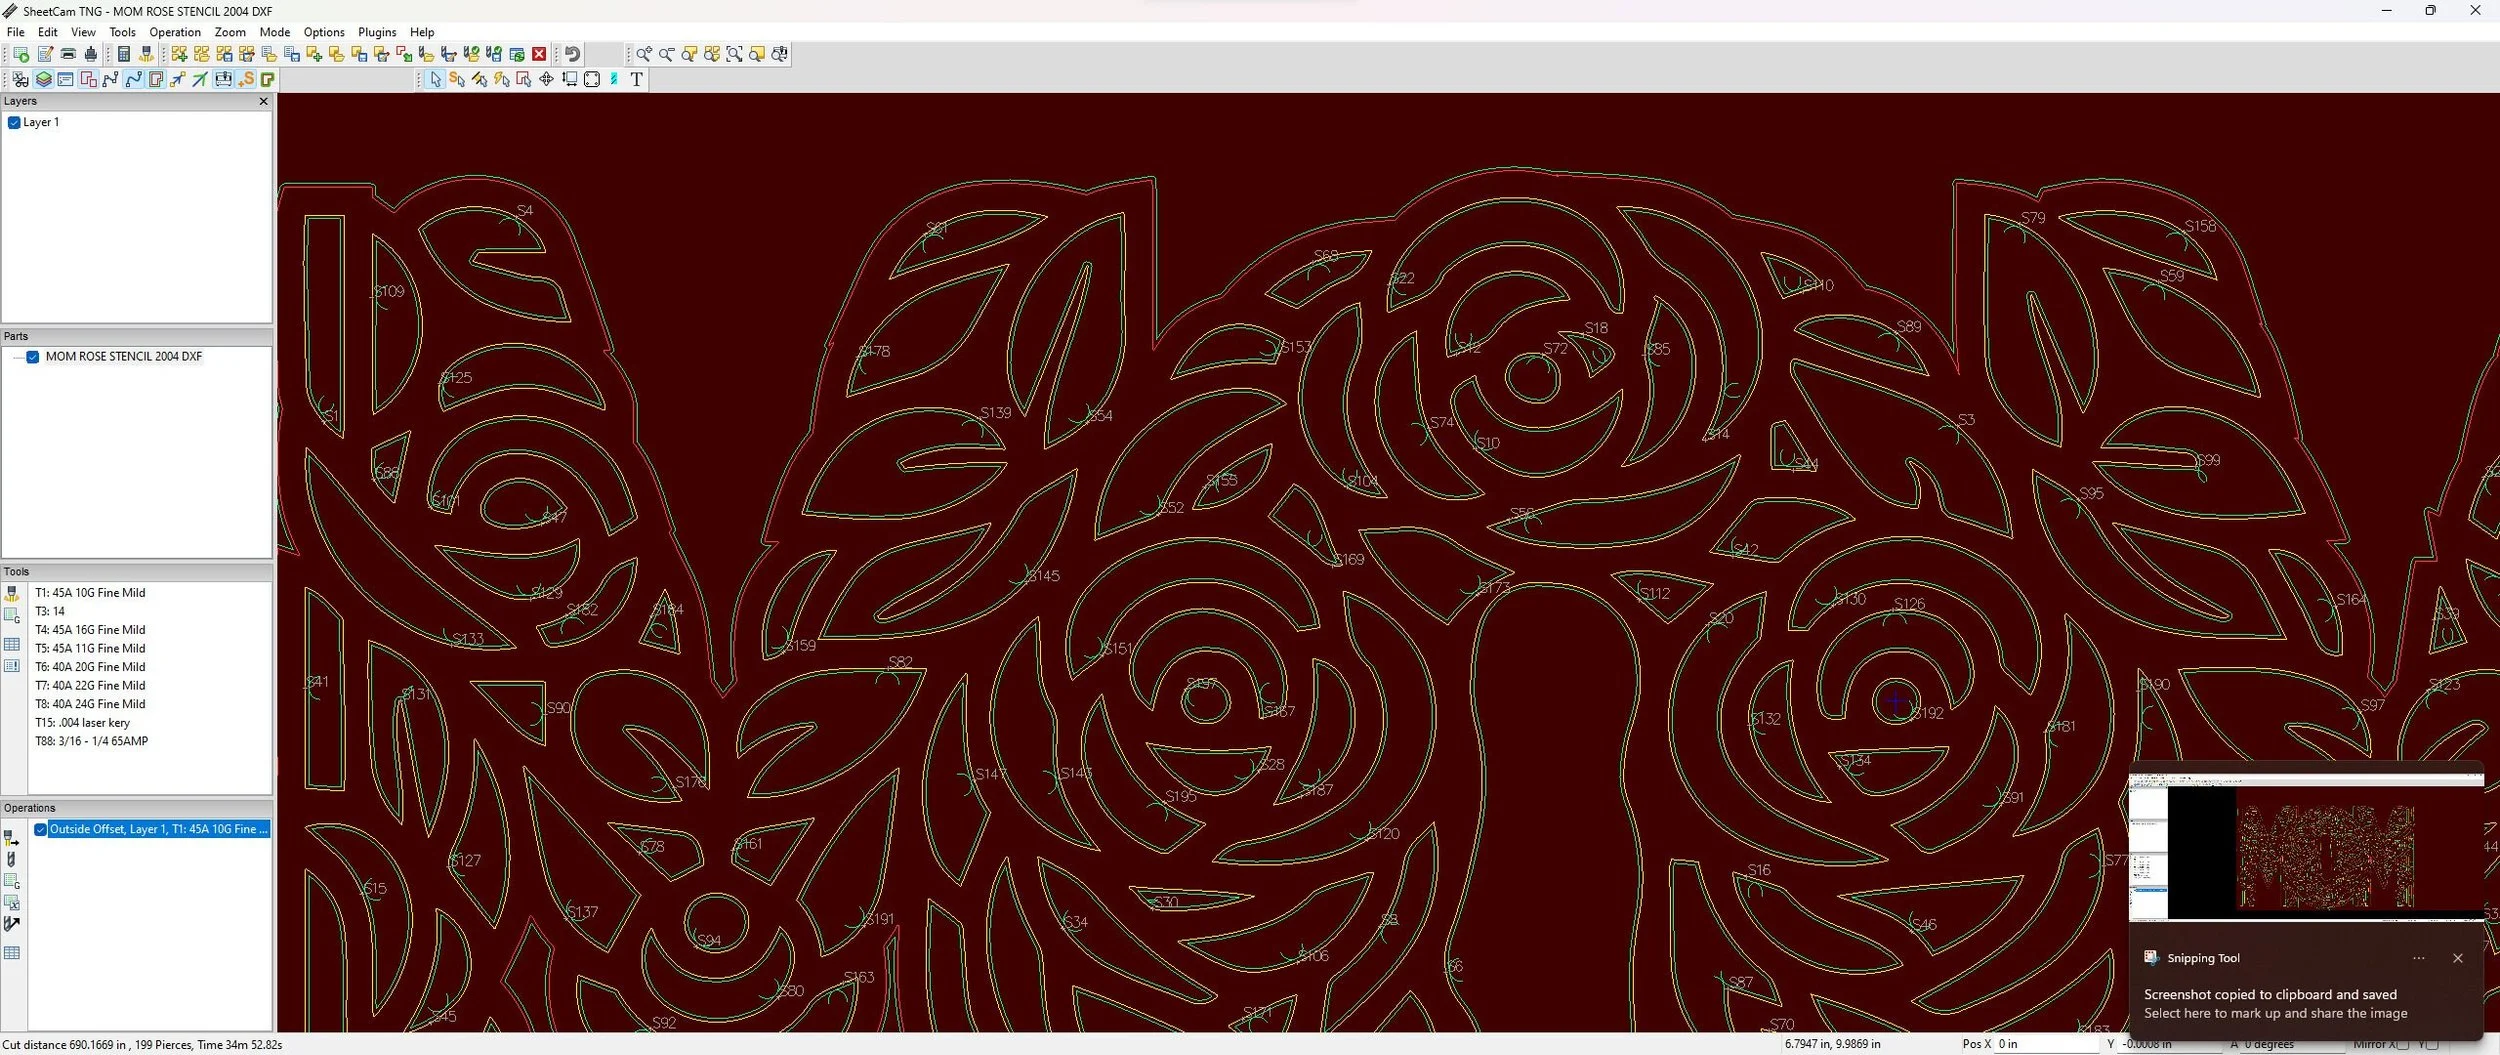Close the Layers panel
The image size is (2500, 1055).
(x=264, y=101)
